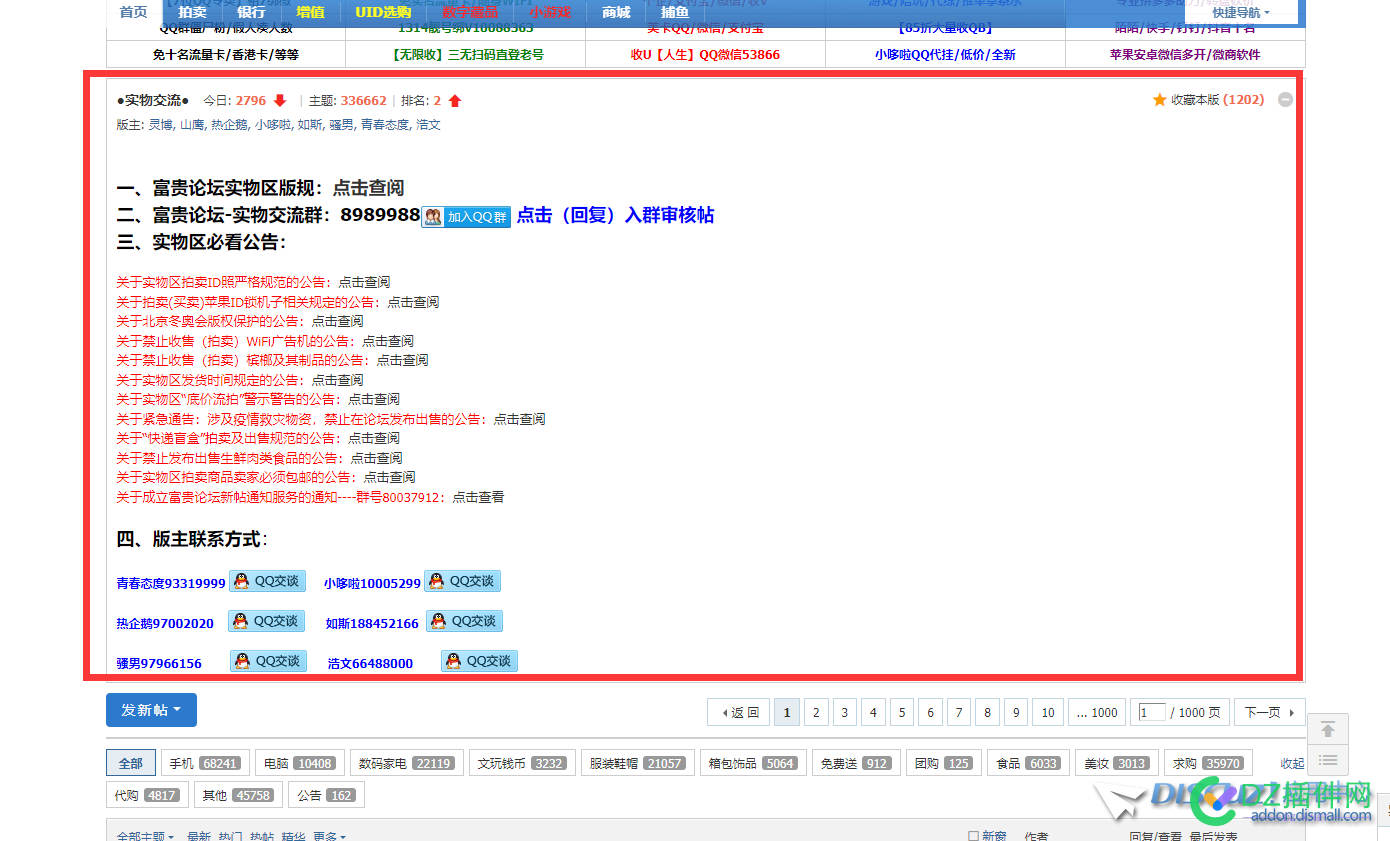Select the 电脑 category tab
Image resolution: width=1390 pixels, height=841 pixels.
point(300,763)
